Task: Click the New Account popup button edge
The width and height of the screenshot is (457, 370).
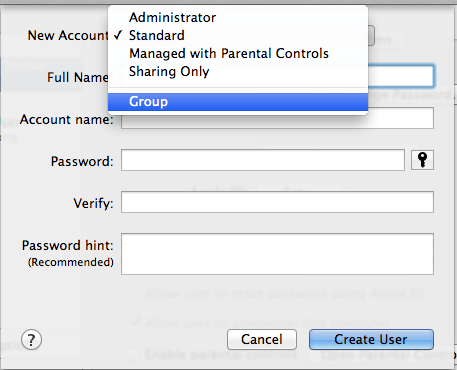Action: [371, 35]
